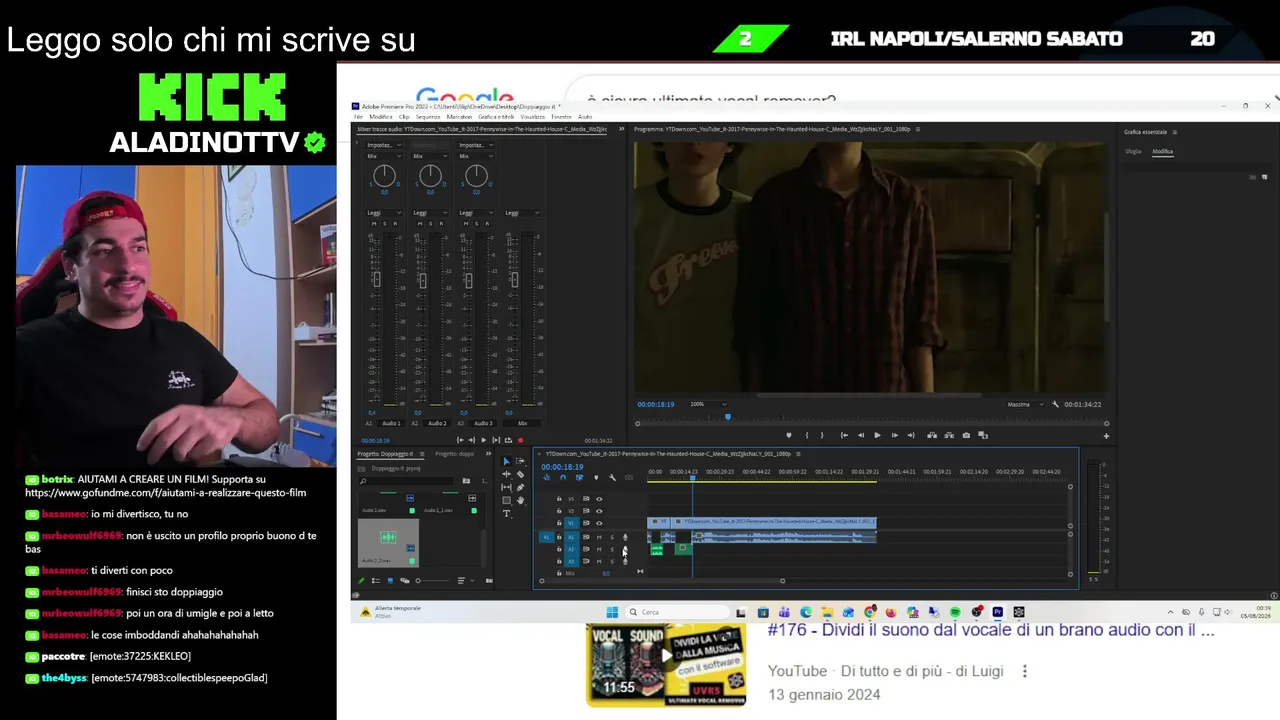
Task: Click the Extract button in Program monitor
Action: (x=949, y=435)
